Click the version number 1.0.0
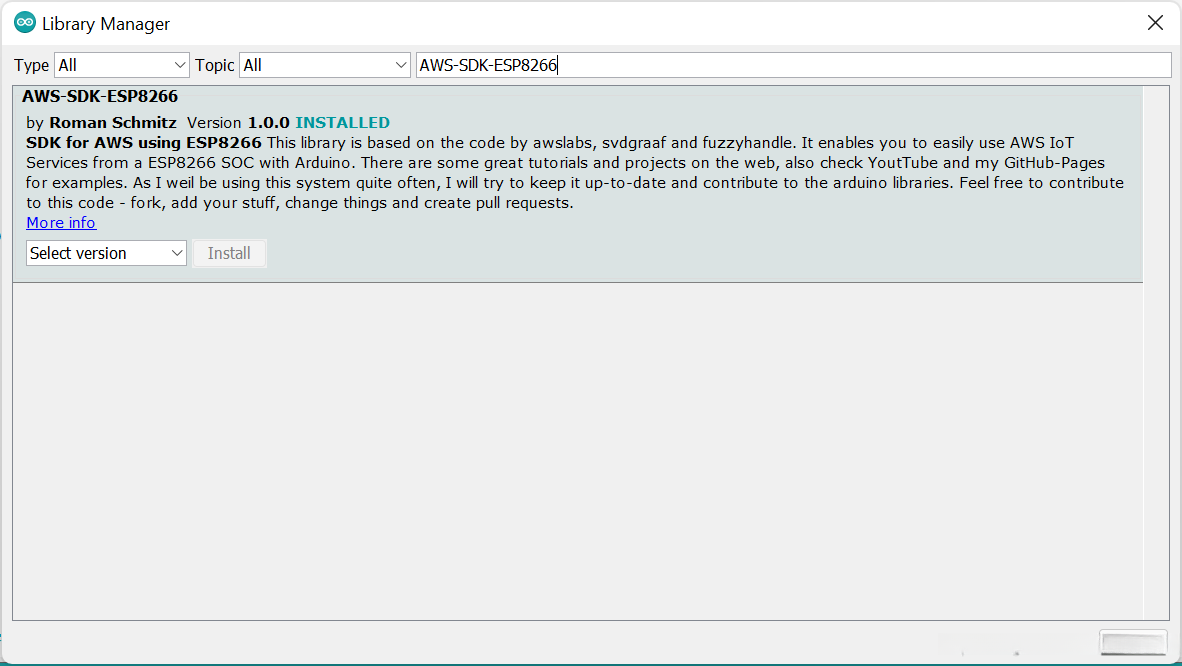The width and height of the screenshot is (1182, 666). (268, 122)
